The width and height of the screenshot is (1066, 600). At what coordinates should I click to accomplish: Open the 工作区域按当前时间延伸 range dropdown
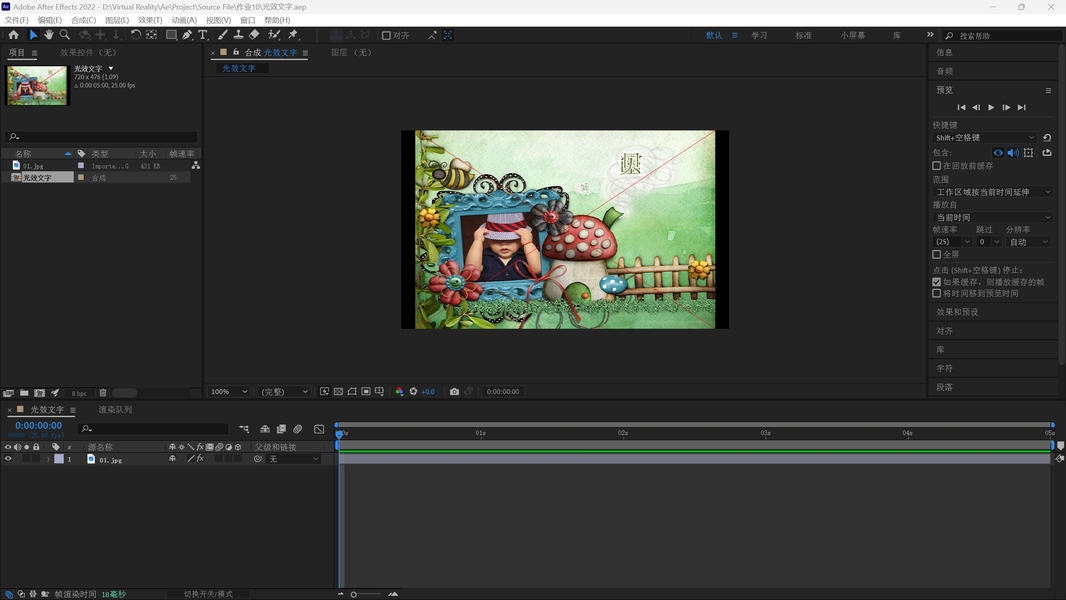click(993, 192)
